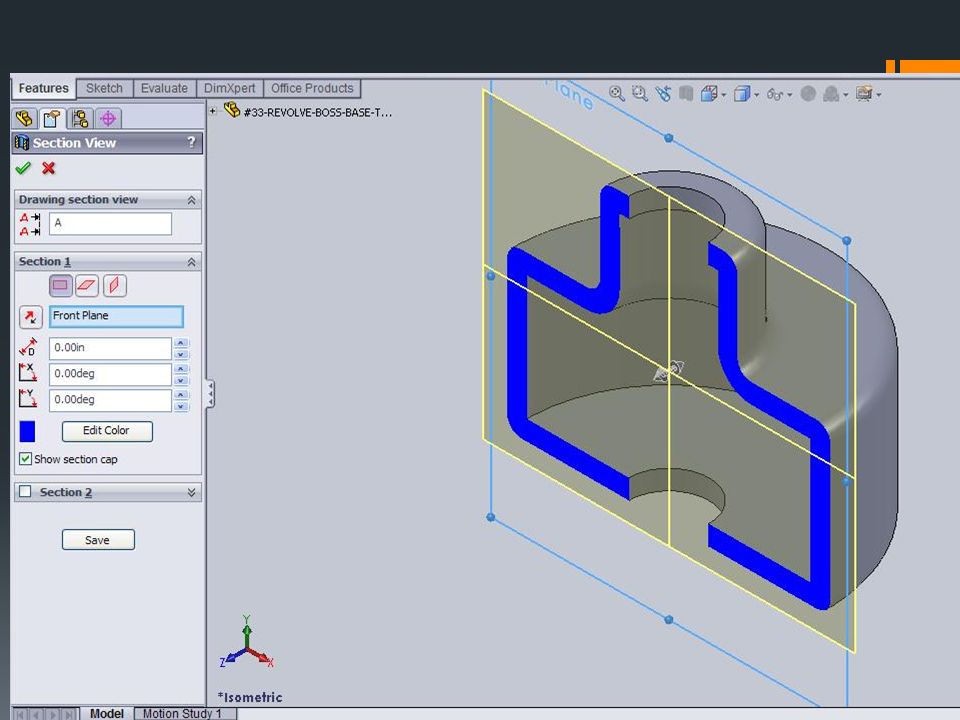Click Display Style cube icon
Image resolution: width=960 pixels, height=720 pixels.
pos(741,94)
